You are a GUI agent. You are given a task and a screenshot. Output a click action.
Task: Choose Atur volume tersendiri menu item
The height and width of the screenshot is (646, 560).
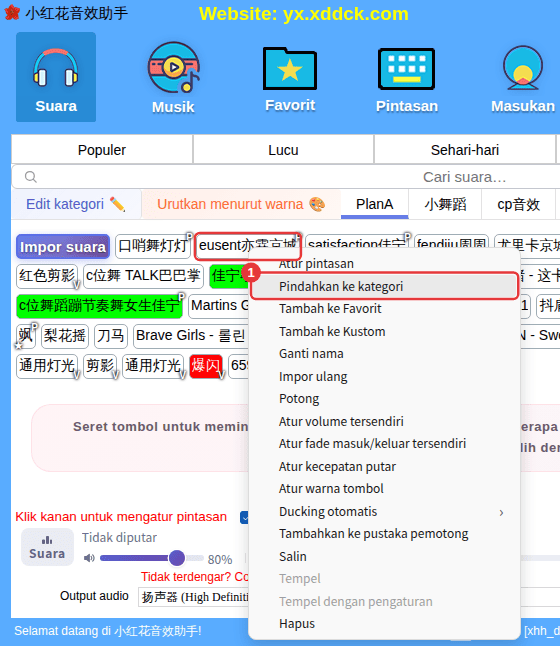click(x=384, y=421)
